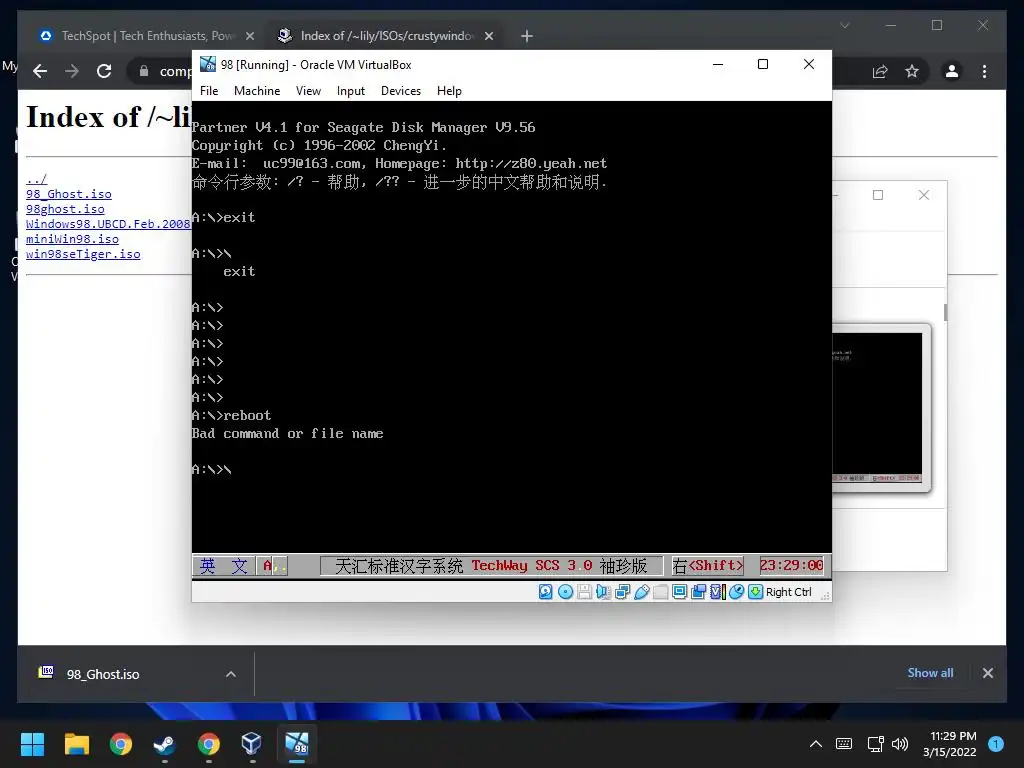Click the floppy disk icon in VirtualBox status bar
Image resolution: width=1024 pixels, height=768 pixels.
(x=584, y=592)
